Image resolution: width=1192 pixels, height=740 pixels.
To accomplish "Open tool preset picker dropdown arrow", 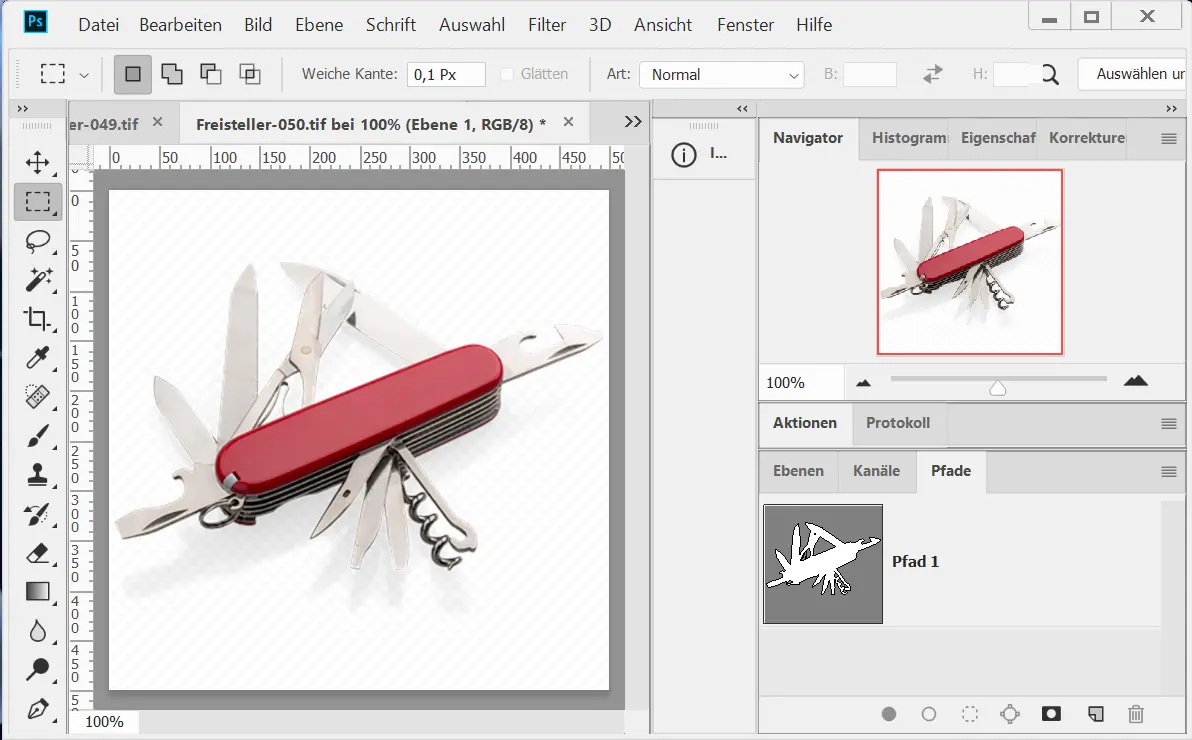I will coord(84,75).
